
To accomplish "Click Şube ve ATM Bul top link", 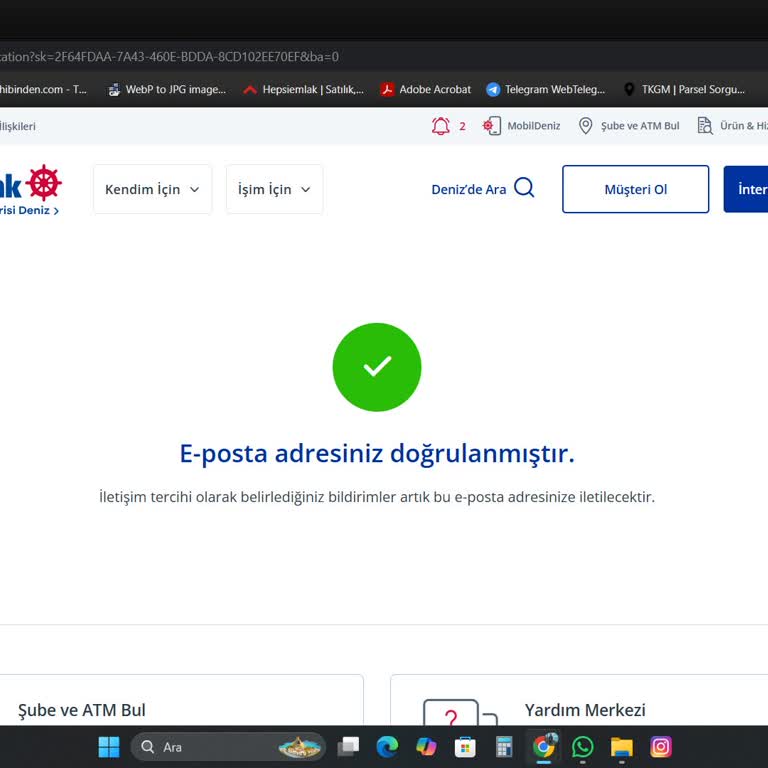I will click(x=640, y=126).
